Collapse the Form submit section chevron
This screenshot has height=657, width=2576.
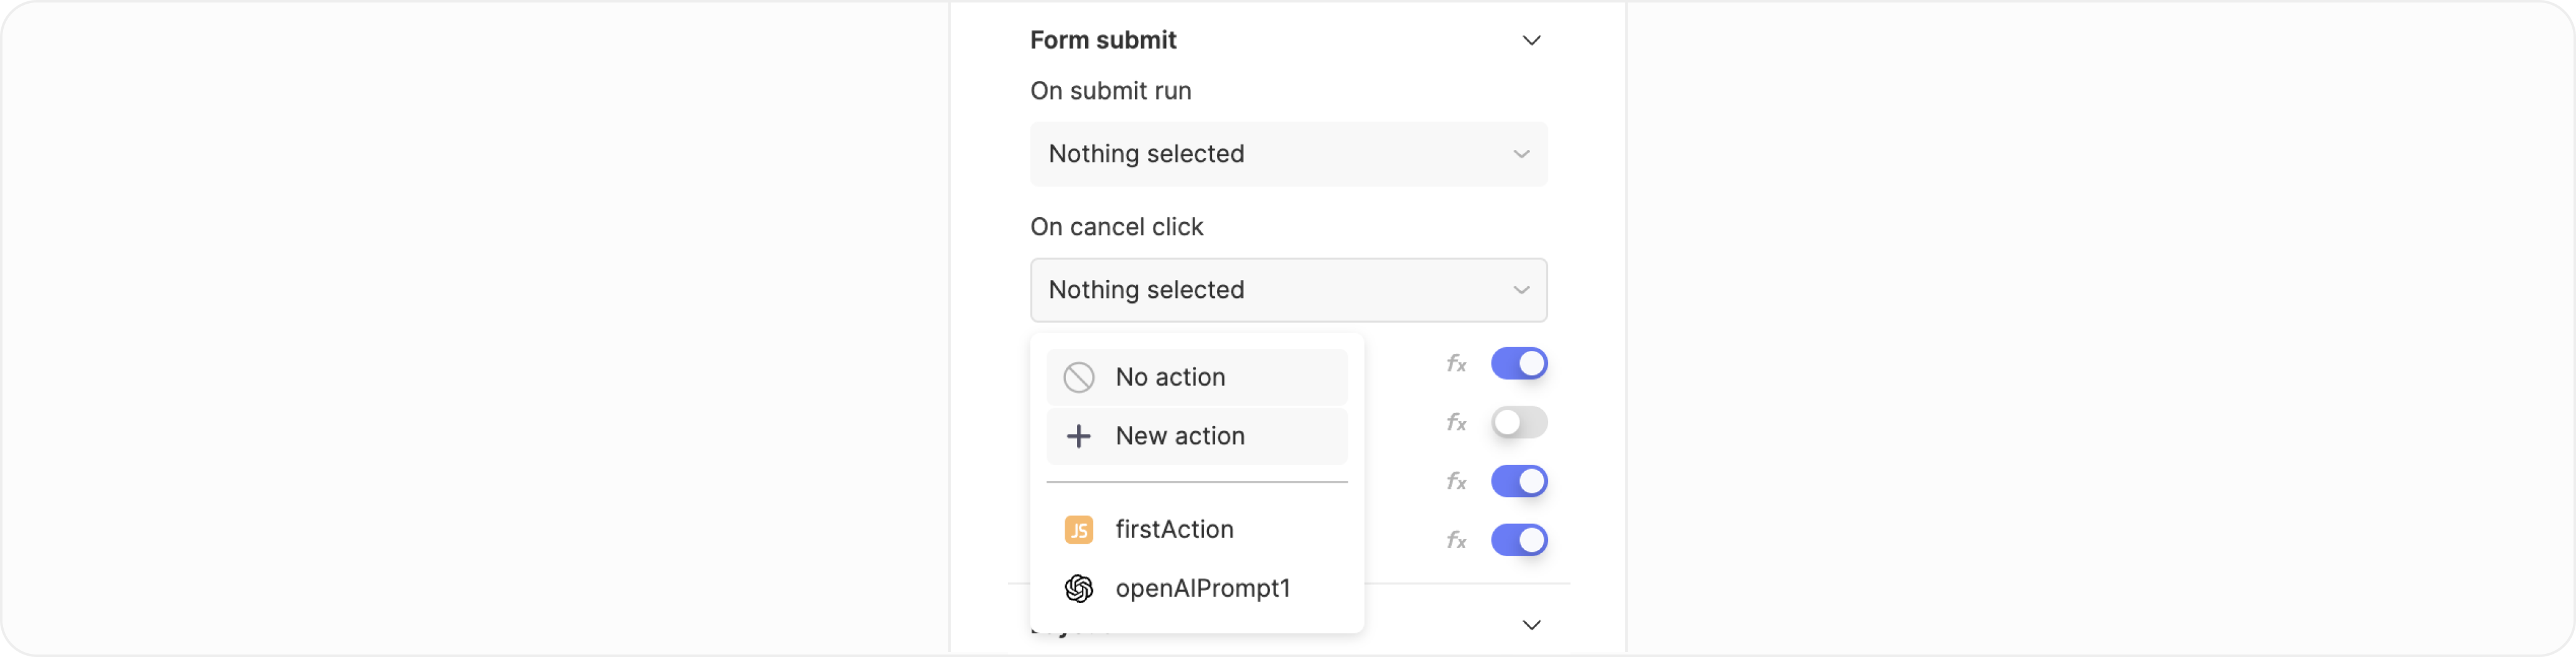pos(1530,41)
